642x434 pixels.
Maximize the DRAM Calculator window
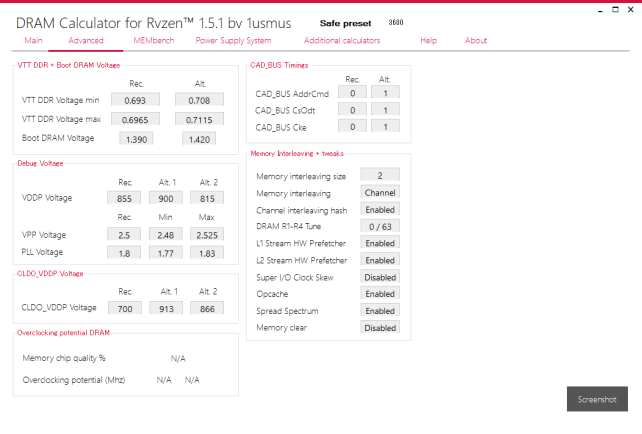point(615,8)
